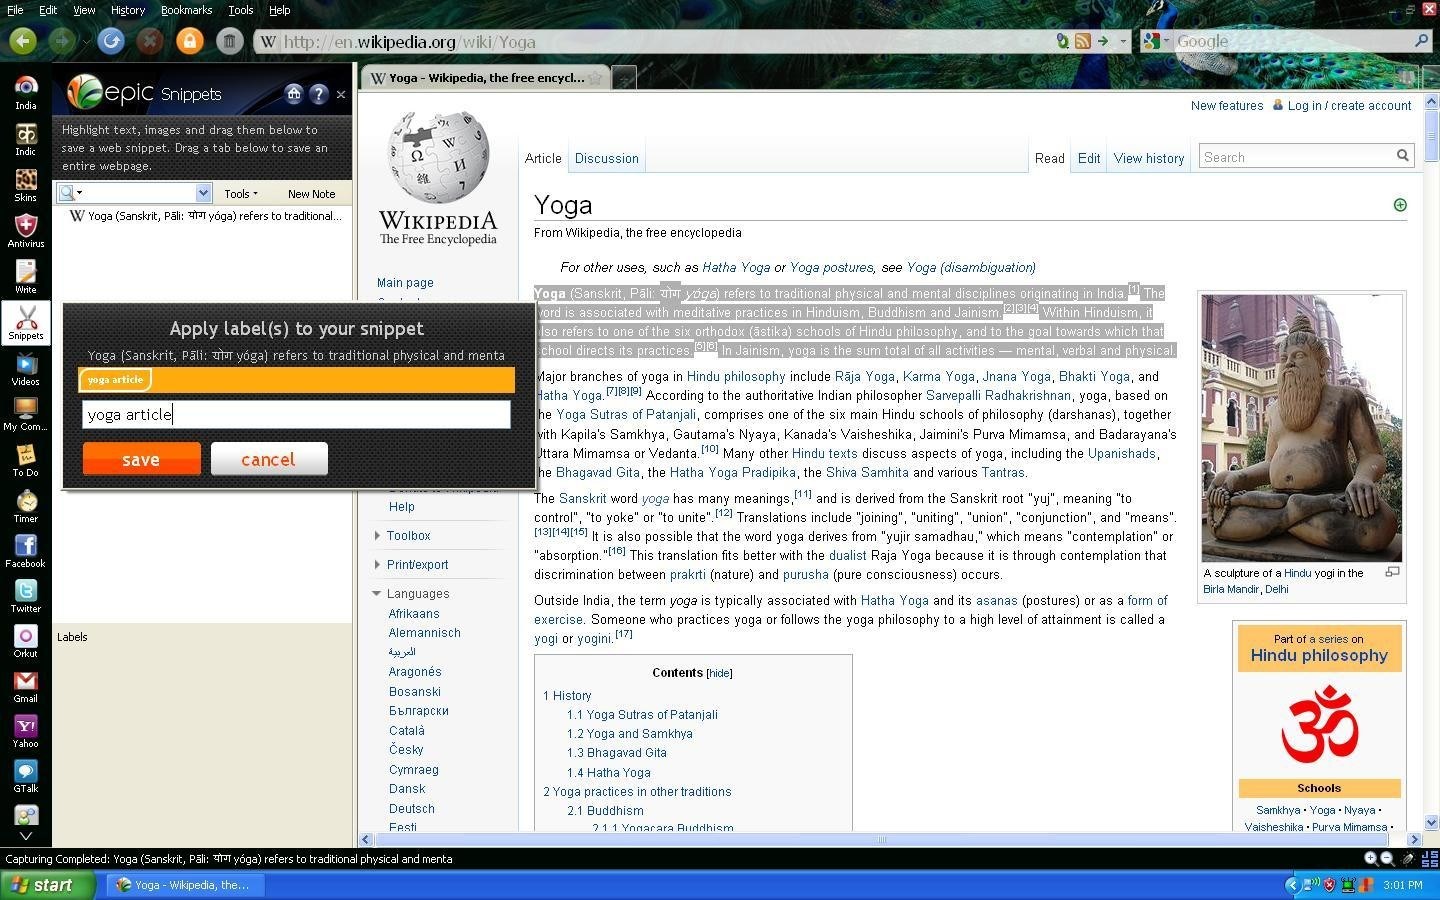
Task: Launch the Antivirus sidebar tool
Action: (26, 229)
